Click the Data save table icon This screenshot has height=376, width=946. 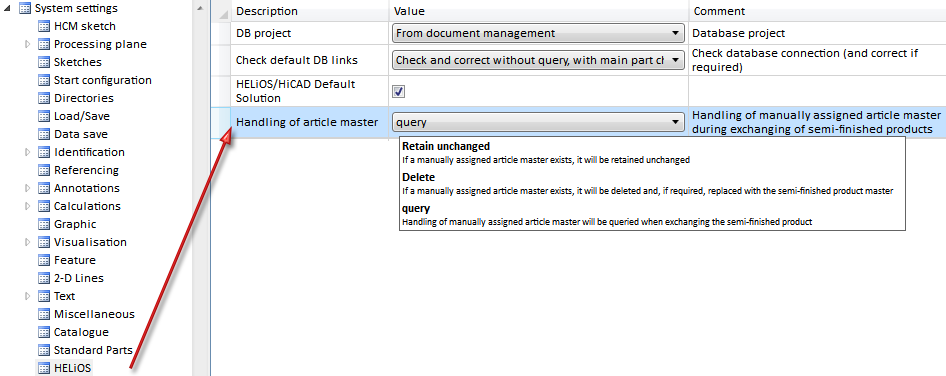43,134
